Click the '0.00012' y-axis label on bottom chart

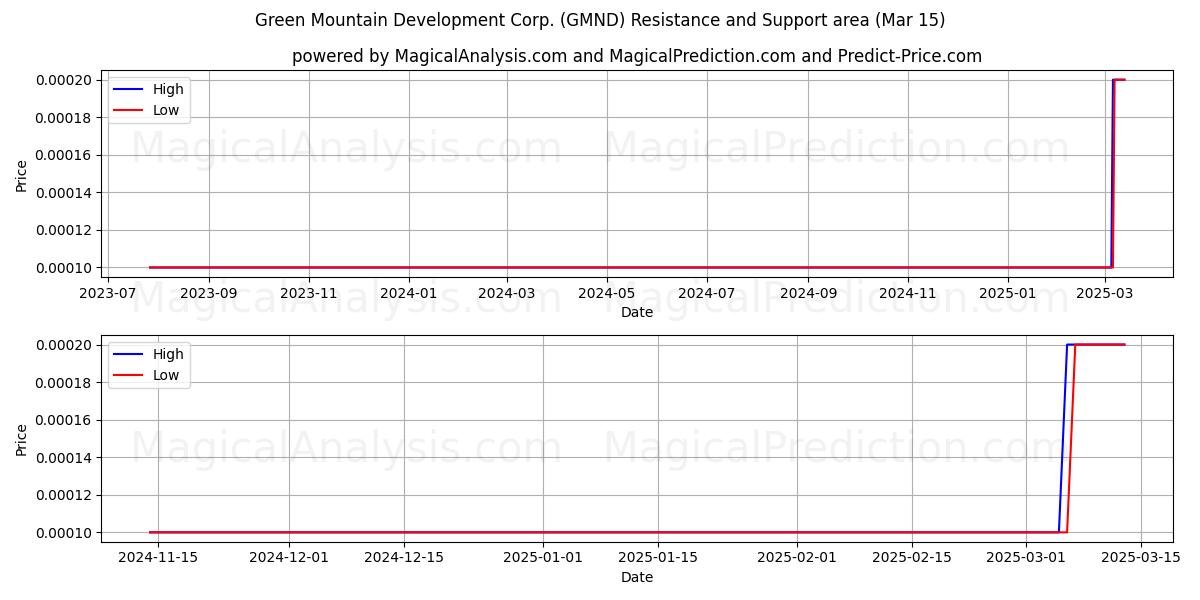pyautogui.click(x=65, y=495)
